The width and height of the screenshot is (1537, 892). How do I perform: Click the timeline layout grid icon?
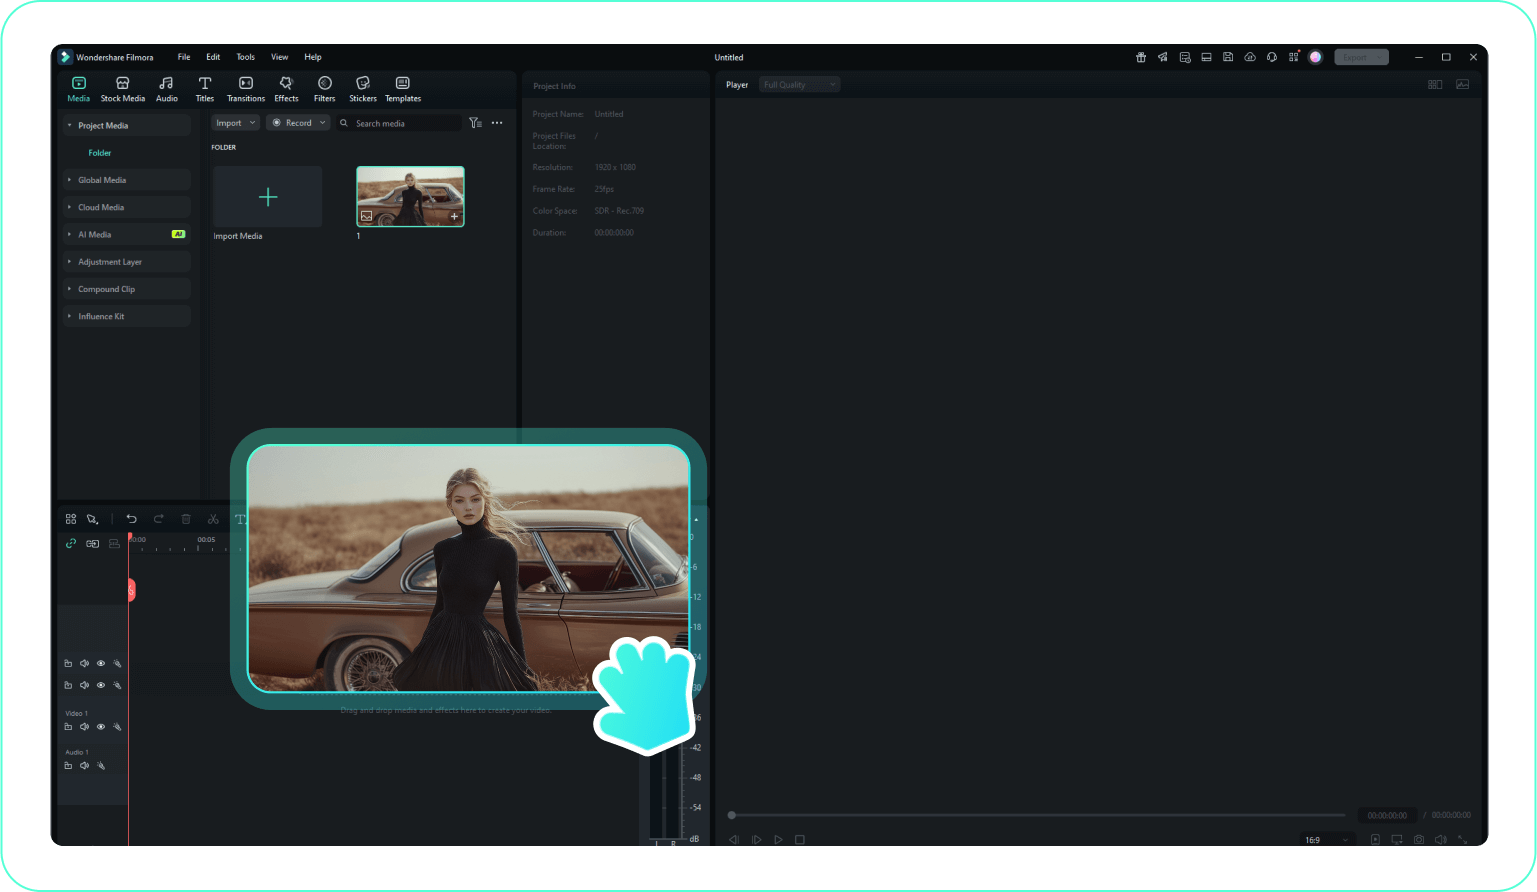pyautogui.click(x=71, y=519)
